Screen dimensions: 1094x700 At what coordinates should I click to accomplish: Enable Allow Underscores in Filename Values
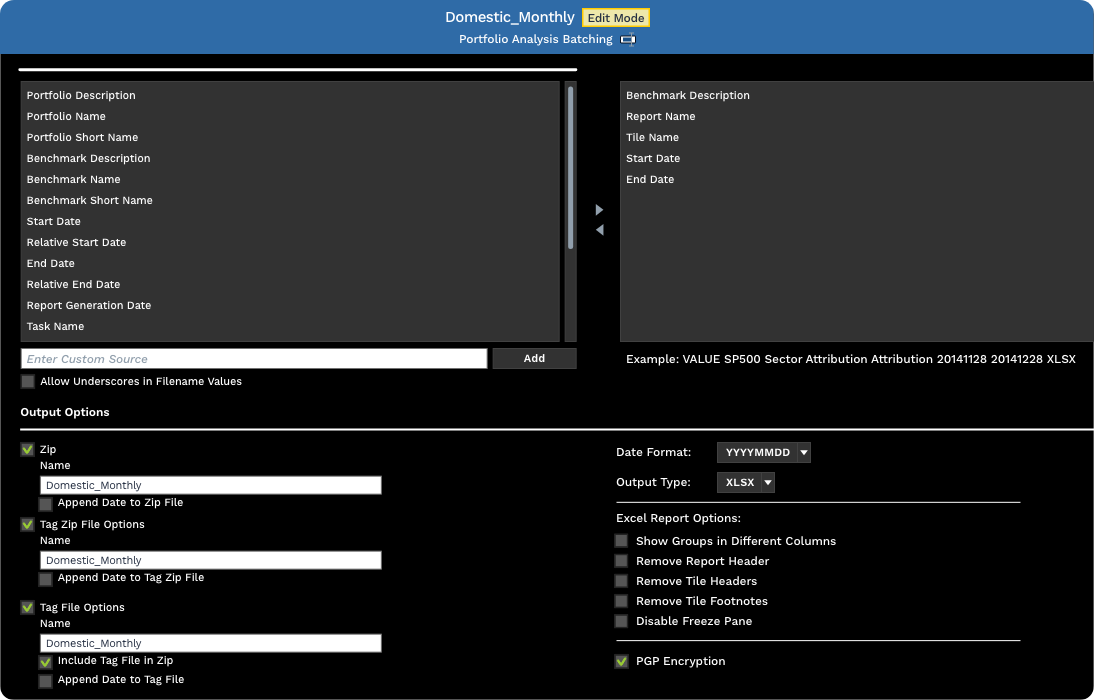(x=27, y=381)
